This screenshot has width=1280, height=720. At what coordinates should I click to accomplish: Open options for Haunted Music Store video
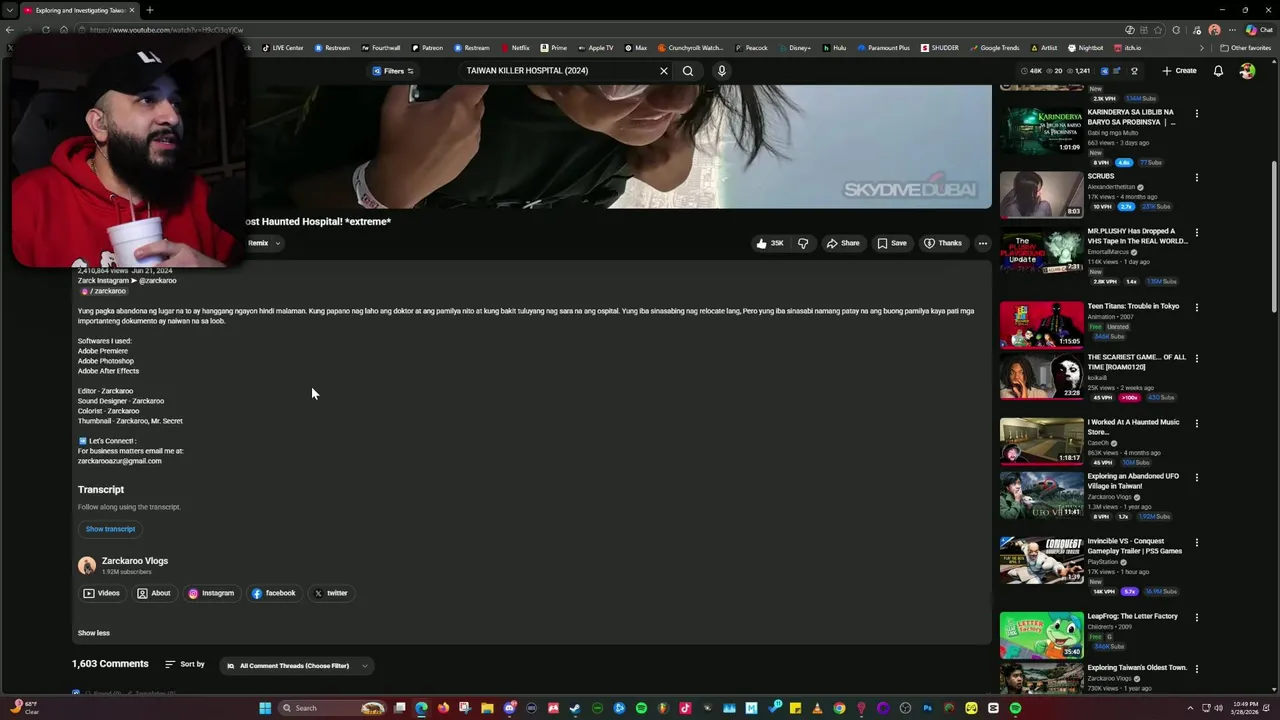(x=1196, y=423)
